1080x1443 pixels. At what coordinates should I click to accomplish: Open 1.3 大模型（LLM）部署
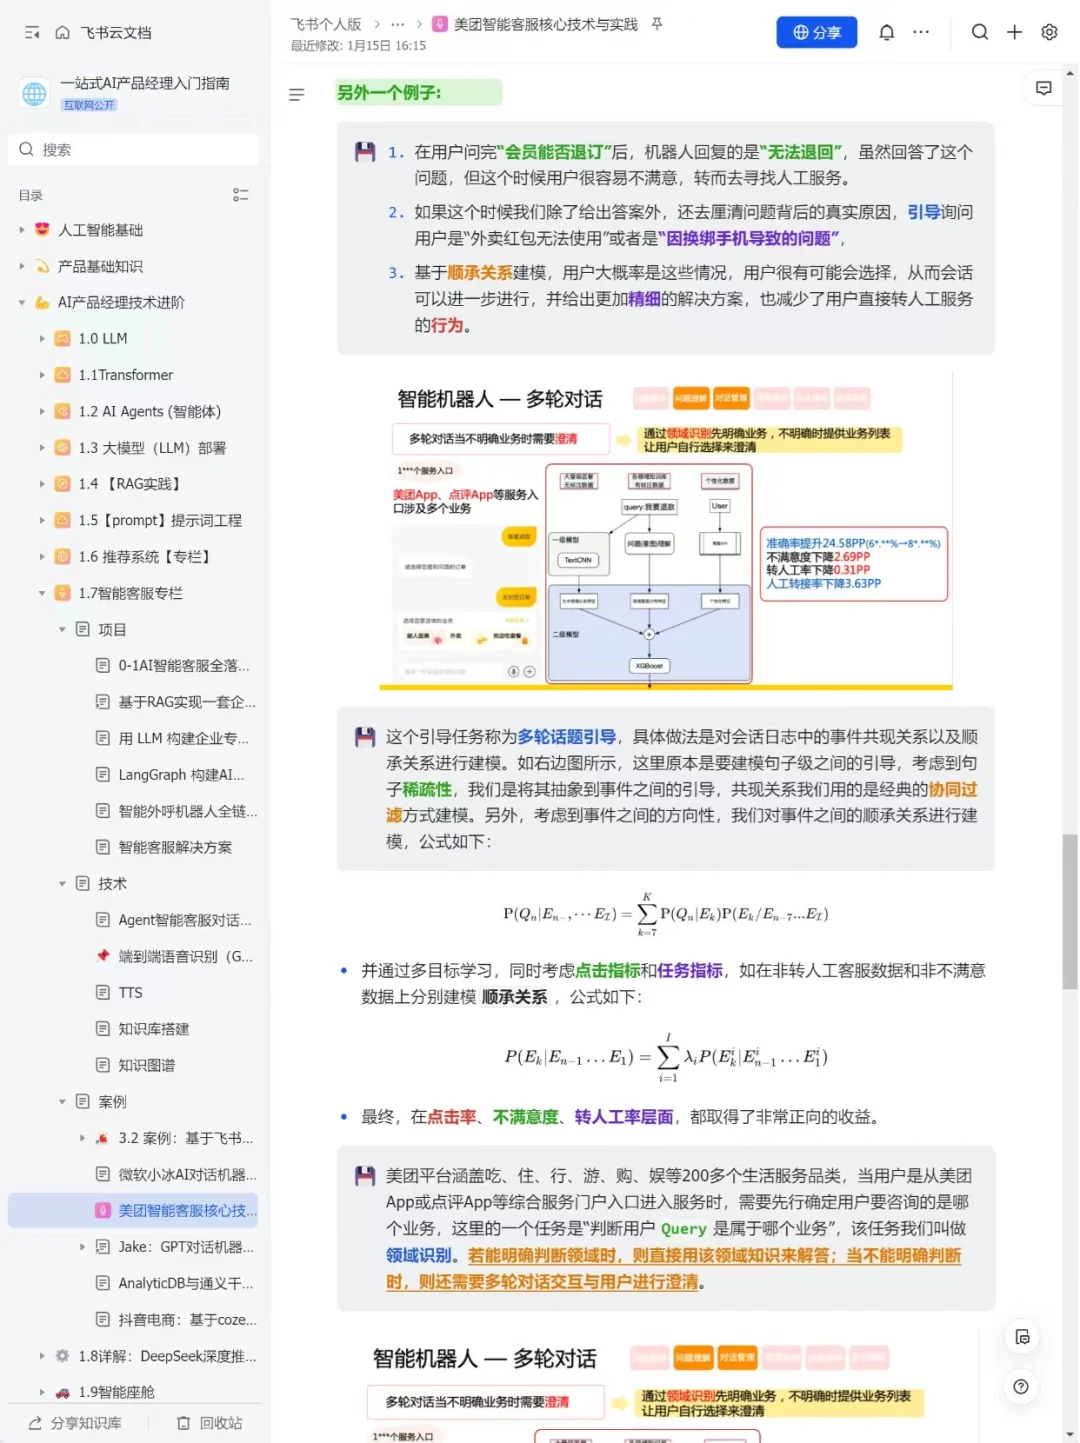click(152, 448)
